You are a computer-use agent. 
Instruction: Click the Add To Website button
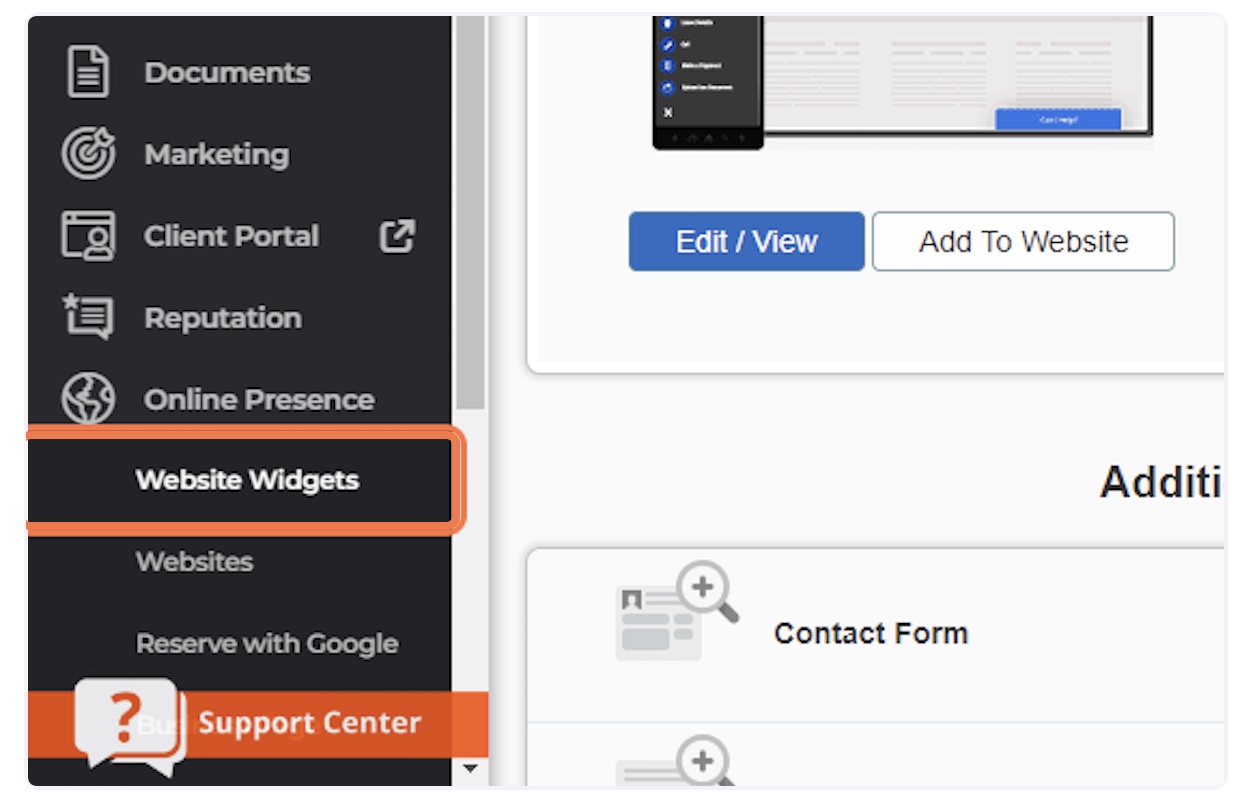1023,241
